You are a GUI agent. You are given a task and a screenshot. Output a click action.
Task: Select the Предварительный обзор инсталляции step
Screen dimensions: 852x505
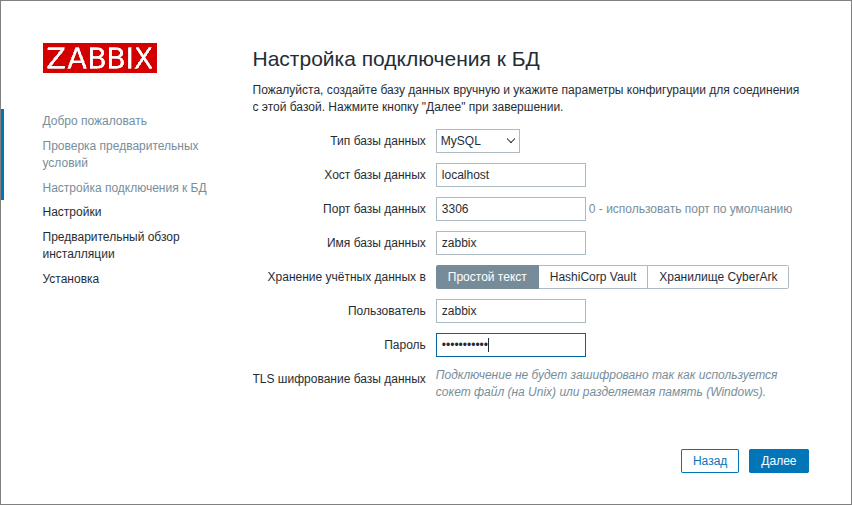tap(111, 245)
